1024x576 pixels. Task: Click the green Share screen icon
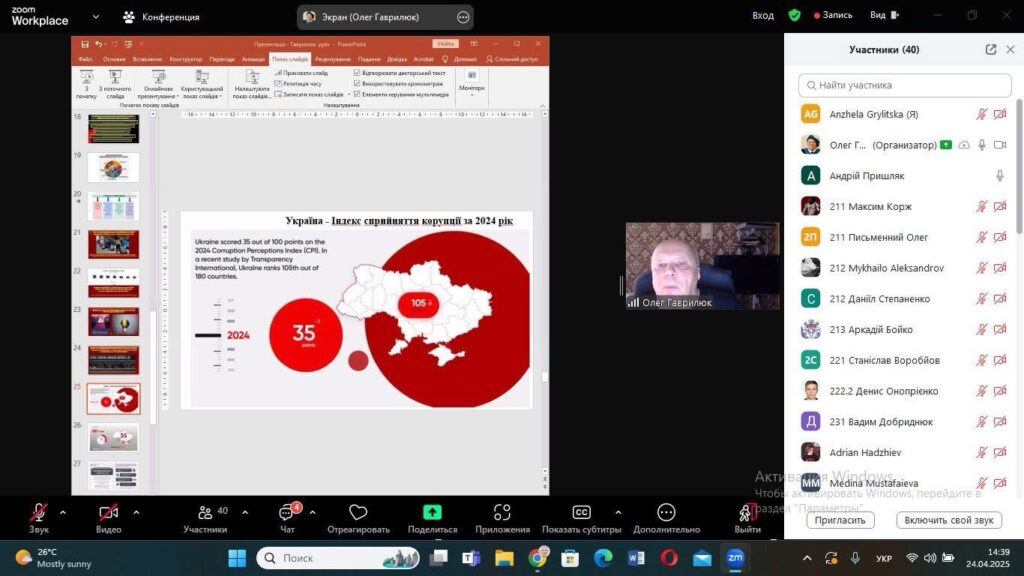point(432,512)
